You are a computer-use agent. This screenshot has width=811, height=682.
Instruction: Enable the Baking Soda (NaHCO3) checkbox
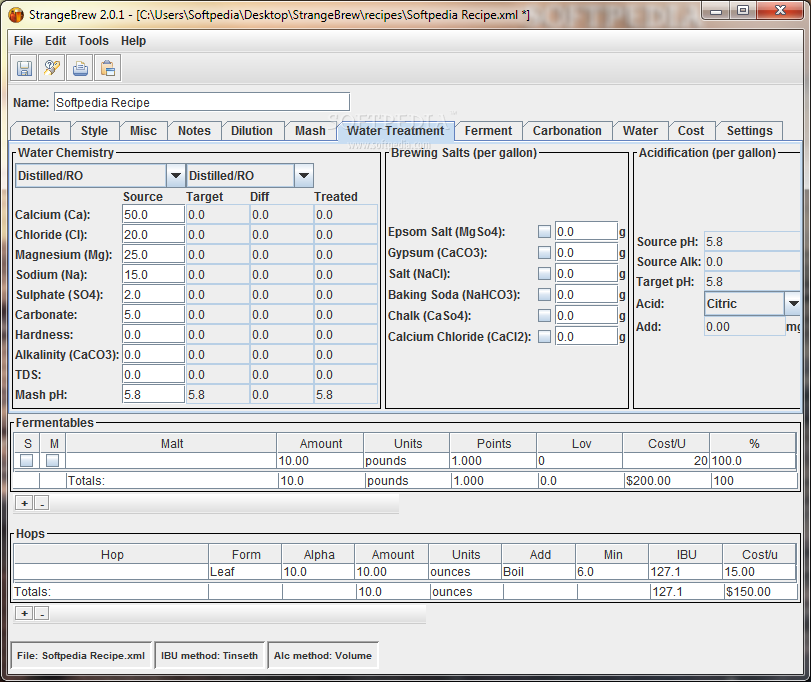tap(544, 295)
